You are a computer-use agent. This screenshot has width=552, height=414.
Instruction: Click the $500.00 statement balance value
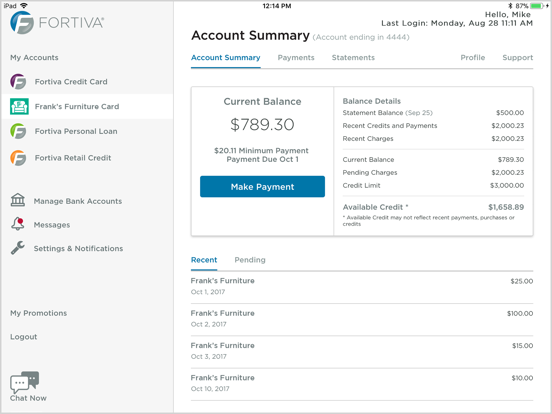click(x=510, y=113)
